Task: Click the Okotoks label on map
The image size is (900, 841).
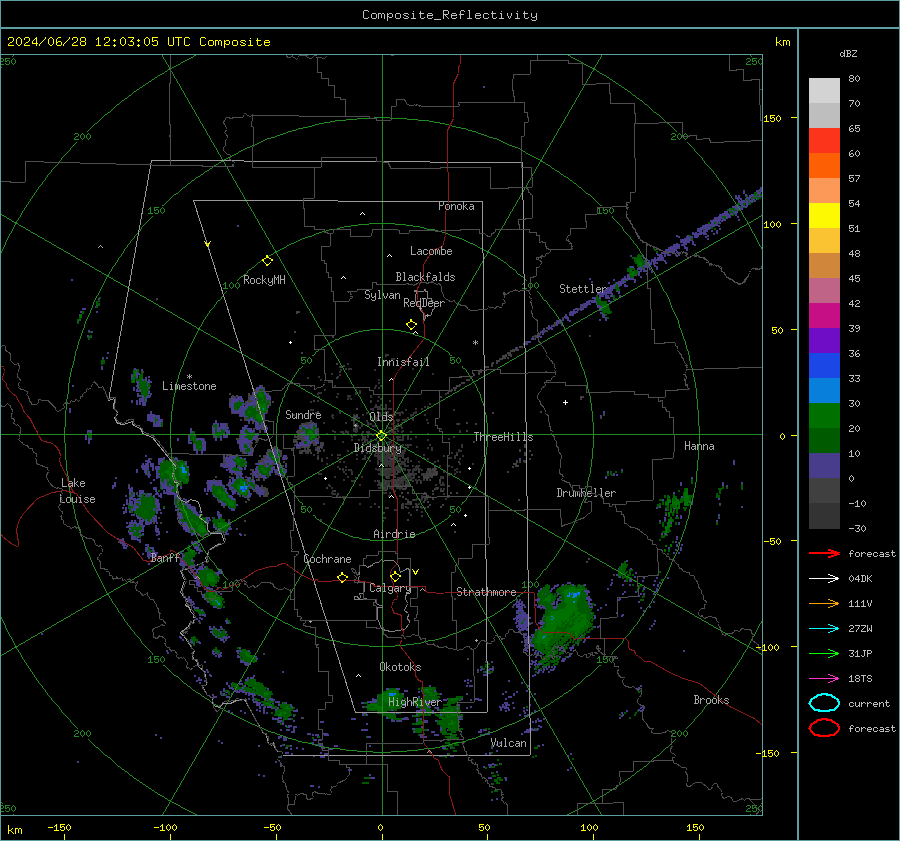Action: click(400, 667)
